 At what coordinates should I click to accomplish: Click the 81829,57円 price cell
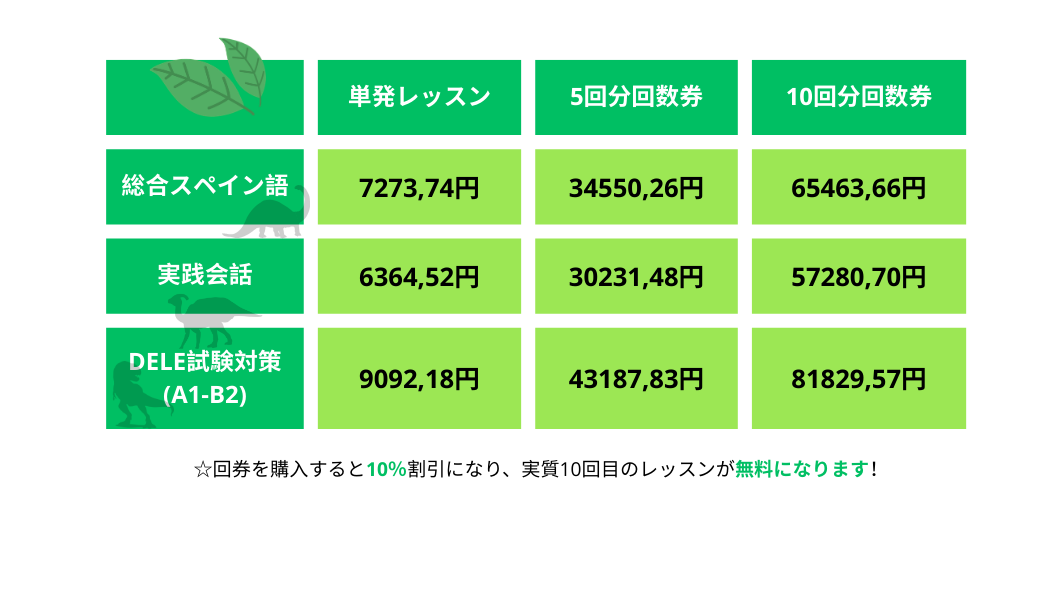tap(858, 379)
